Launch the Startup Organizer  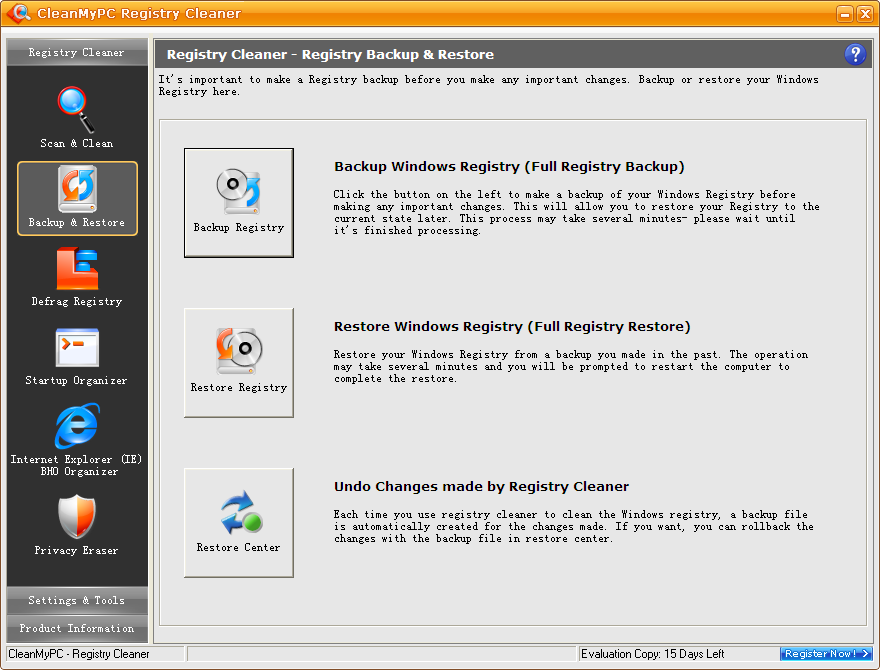coord(77,356)
